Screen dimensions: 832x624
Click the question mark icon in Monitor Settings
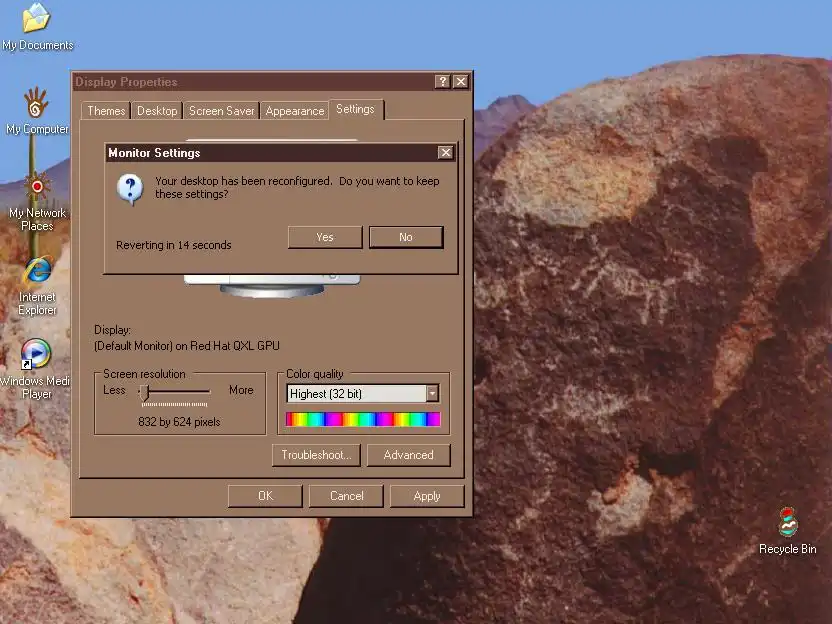click(x=130, y=189)
